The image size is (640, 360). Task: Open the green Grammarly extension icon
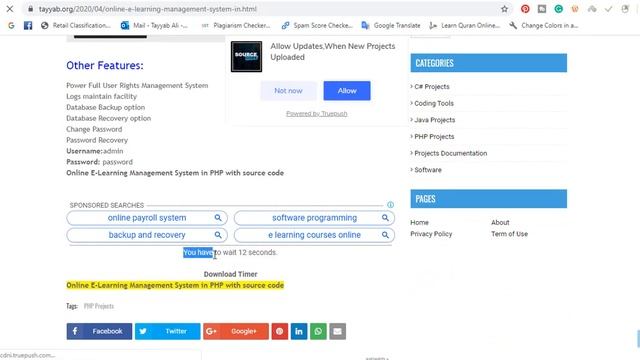pyautogui.click(x=558, y=9)
